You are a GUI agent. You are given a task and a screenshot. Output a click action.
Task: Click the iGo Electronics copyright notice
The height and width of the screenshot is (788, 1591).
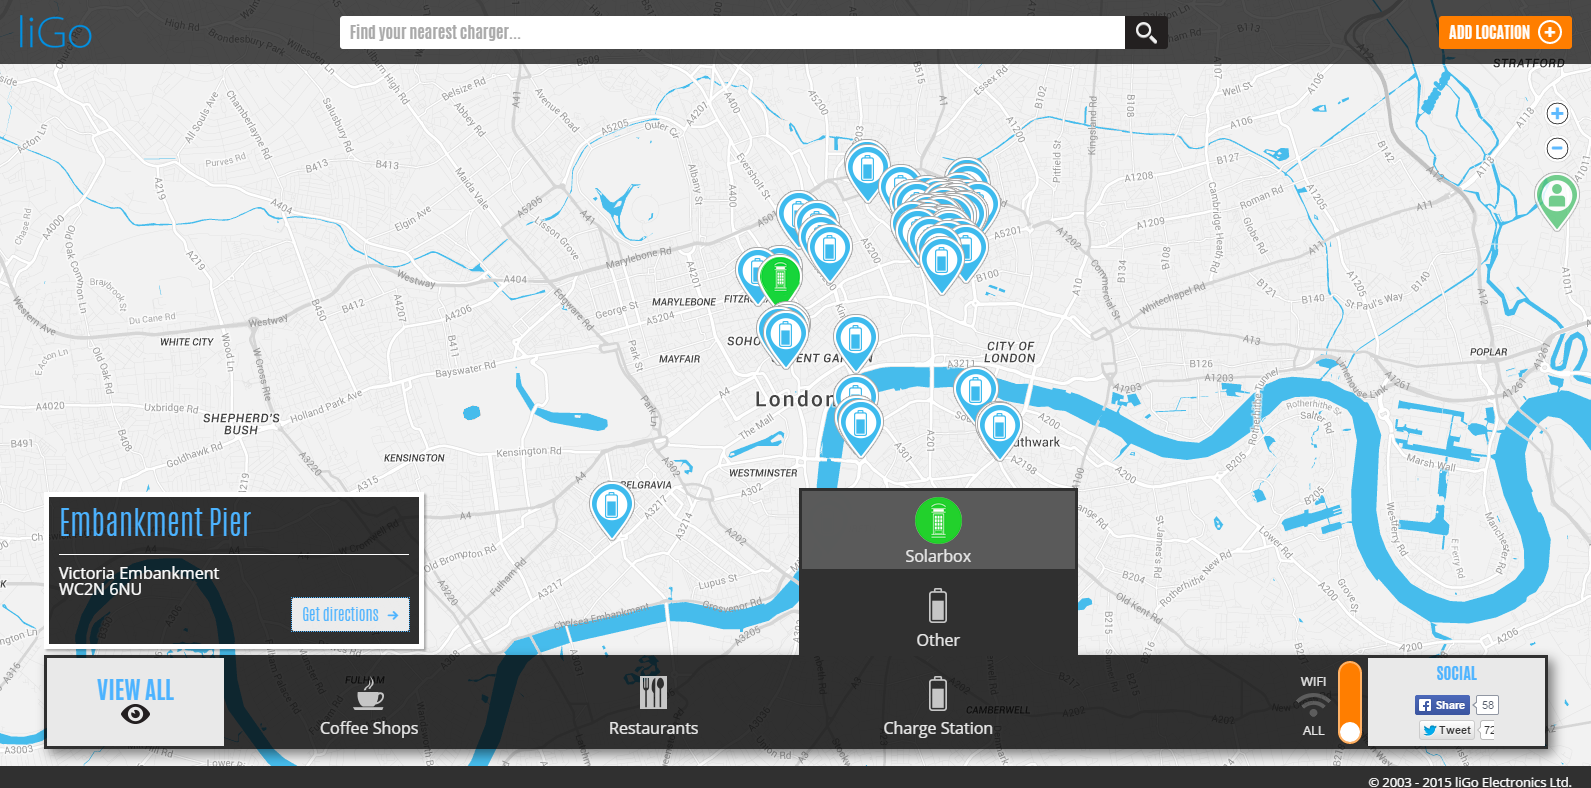coord(1470,781)
